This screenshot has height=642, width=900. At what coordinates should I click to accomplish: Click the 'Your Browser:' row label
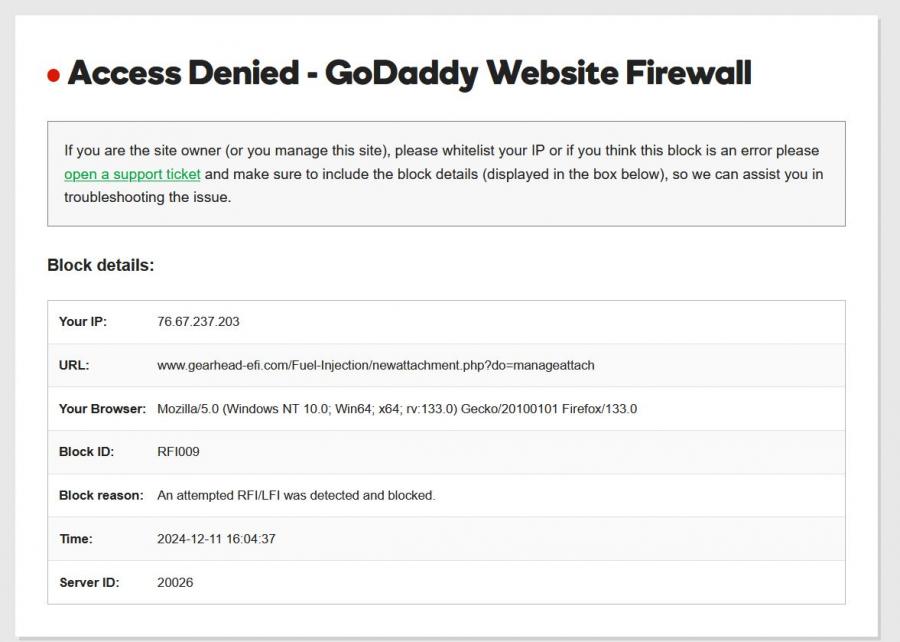(x=102, y=408)
